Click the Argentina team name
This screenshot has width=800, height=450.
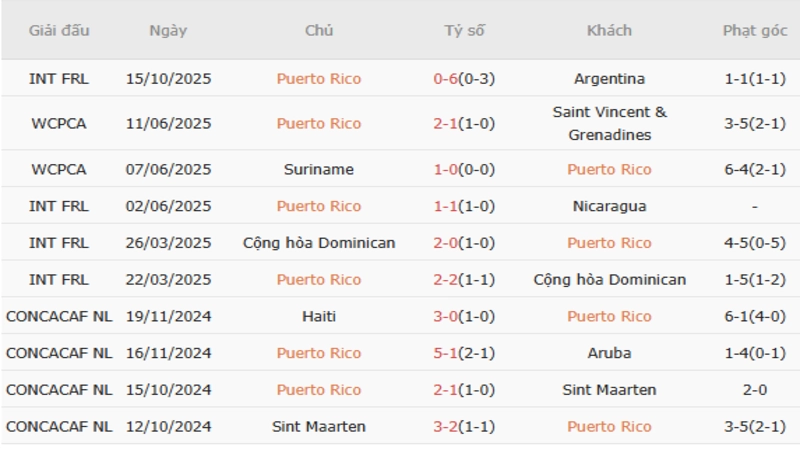click(609, 79)
